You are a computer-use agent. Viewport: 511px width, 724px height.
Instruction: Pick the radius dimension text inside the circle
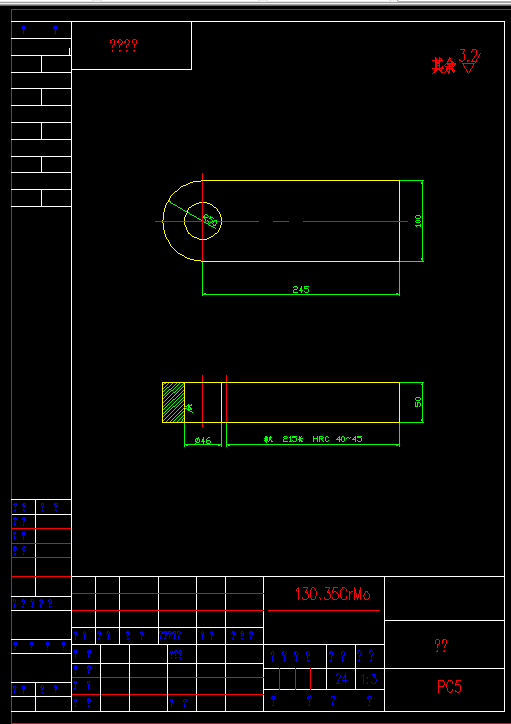pyautogui.click(x=210, y=220)
